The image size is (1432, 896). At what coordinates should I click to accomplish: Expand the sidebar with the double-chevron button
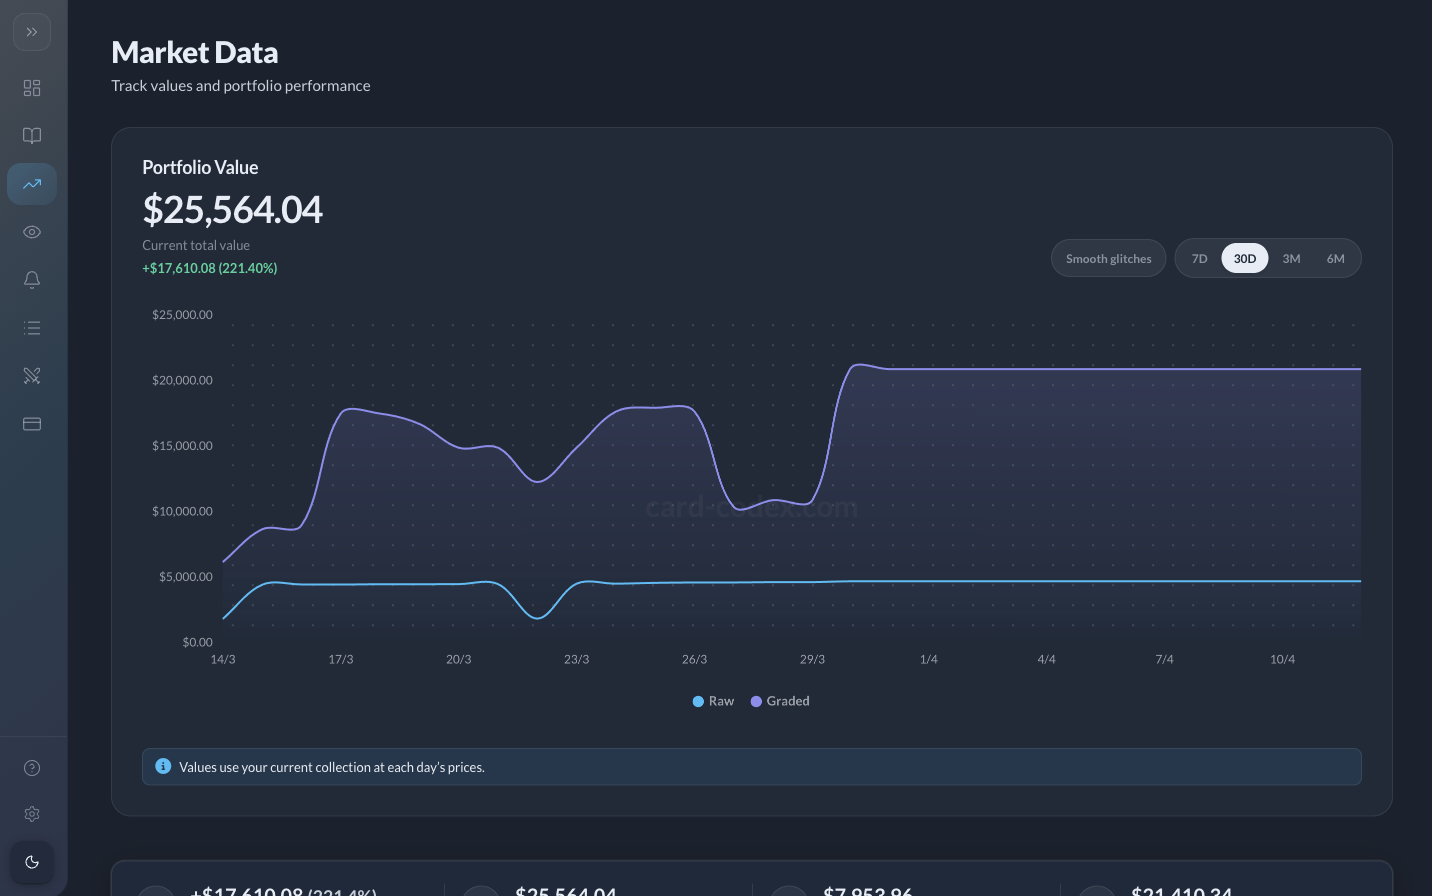point(32,32)
